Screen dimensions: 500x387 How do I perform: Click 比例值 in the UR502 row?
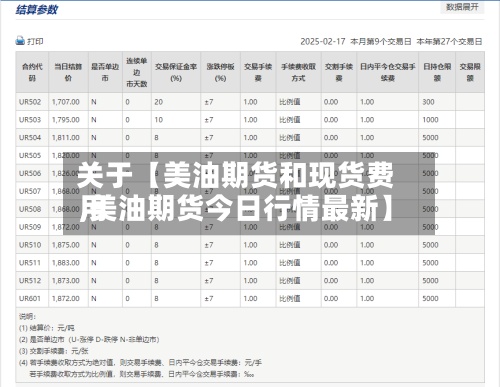tap(290, 102)
